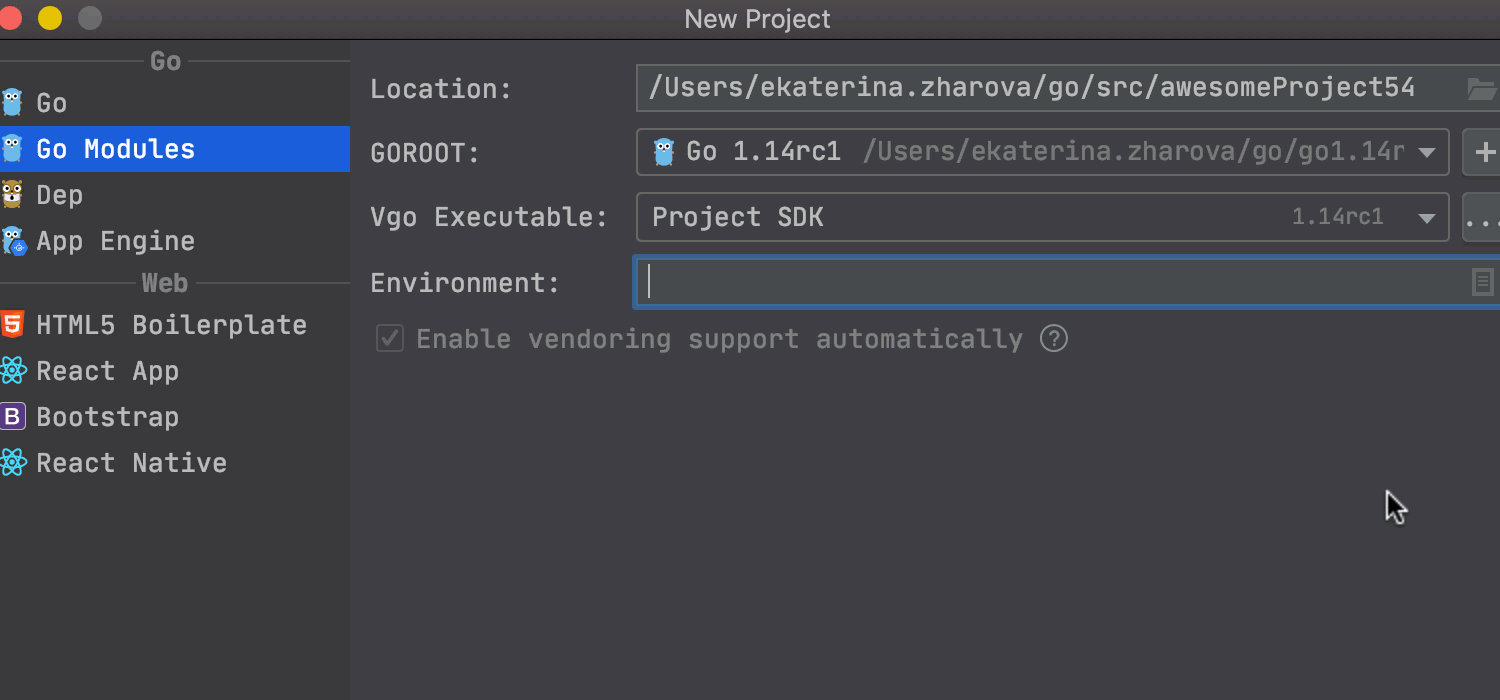
Task: Click the Environment: label
Action: tap(465, 283)
